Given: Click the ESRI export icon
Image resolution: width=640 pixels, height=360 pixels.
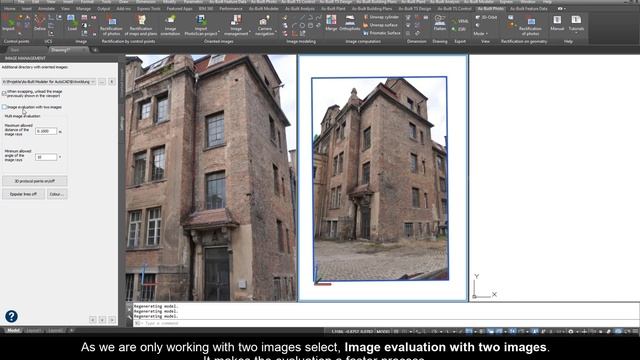Looking at the screenshot, I should tap(459, 29).
